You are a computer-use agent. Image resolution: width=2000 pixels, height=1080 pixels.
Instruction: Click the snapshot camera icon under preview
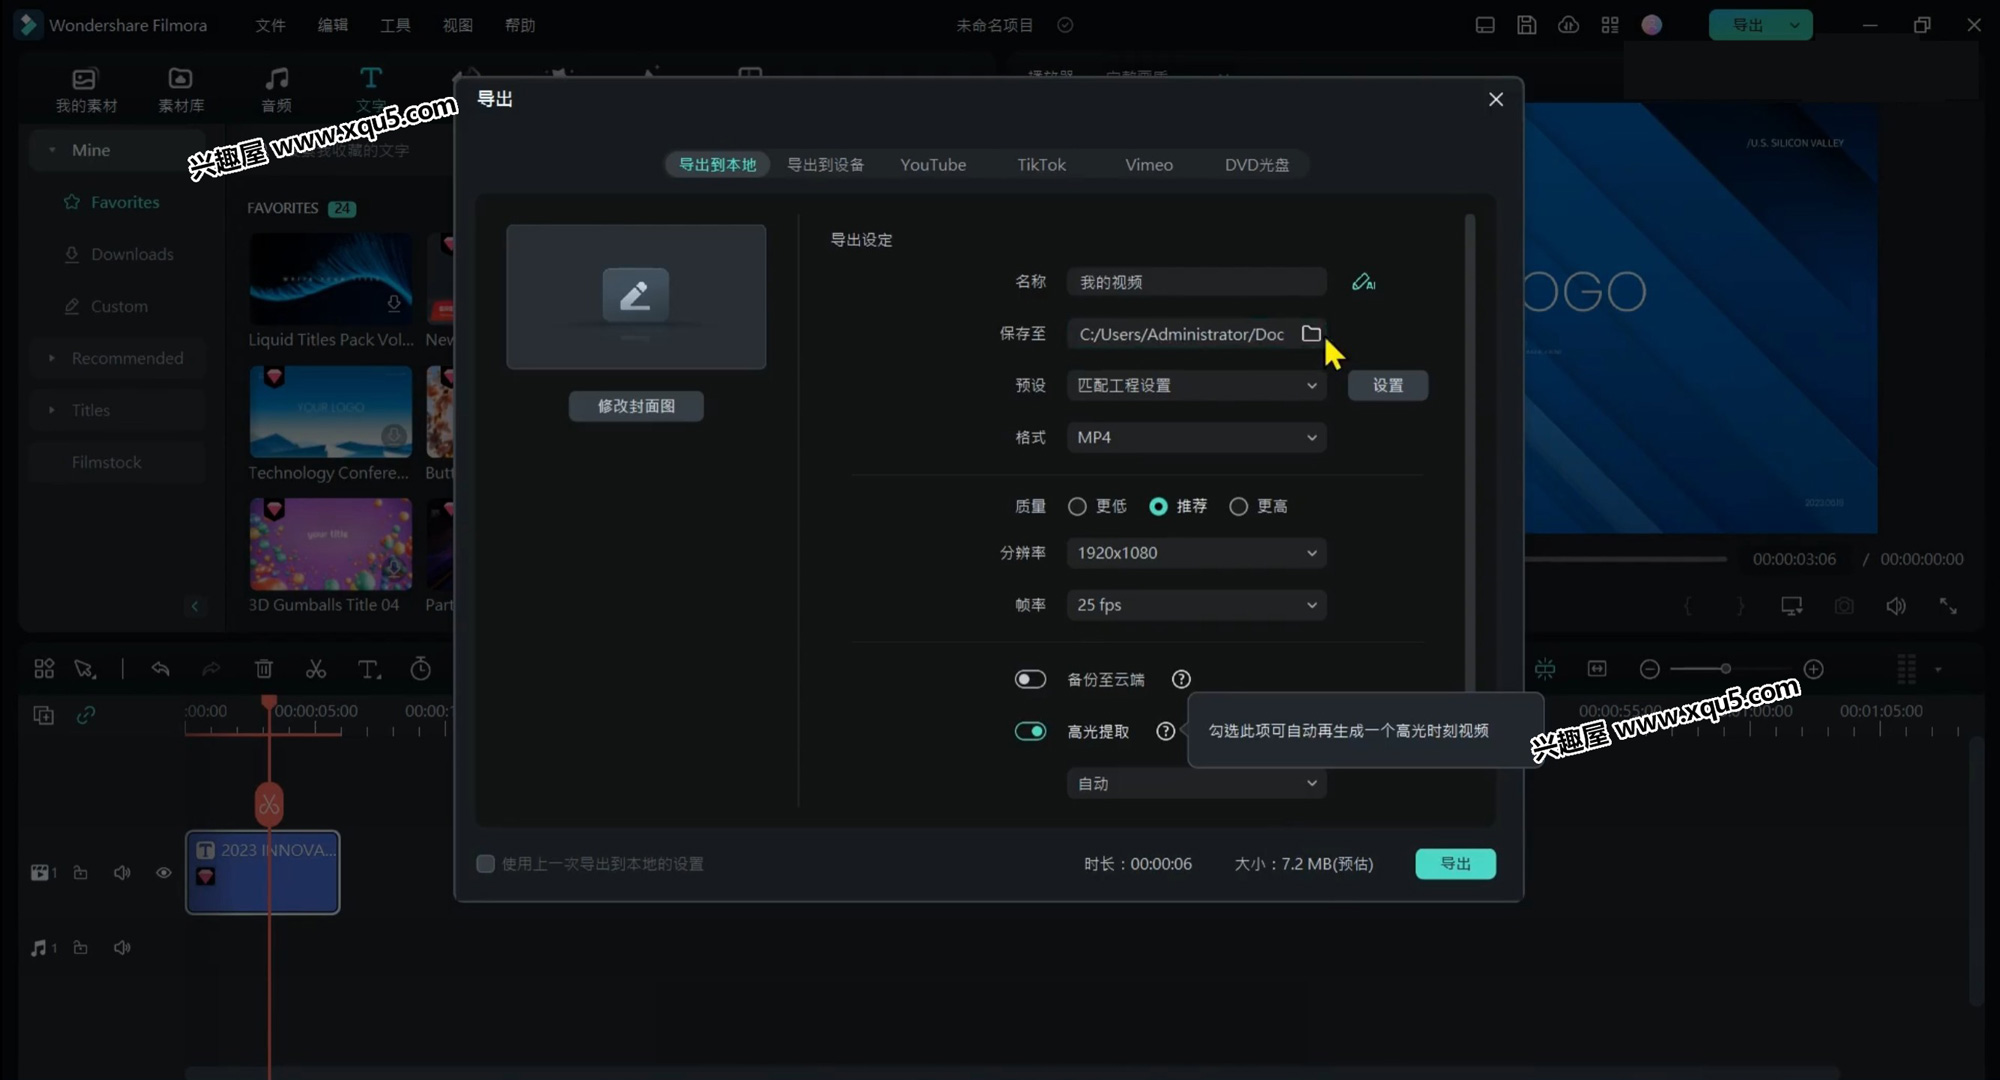[1844, 606]
